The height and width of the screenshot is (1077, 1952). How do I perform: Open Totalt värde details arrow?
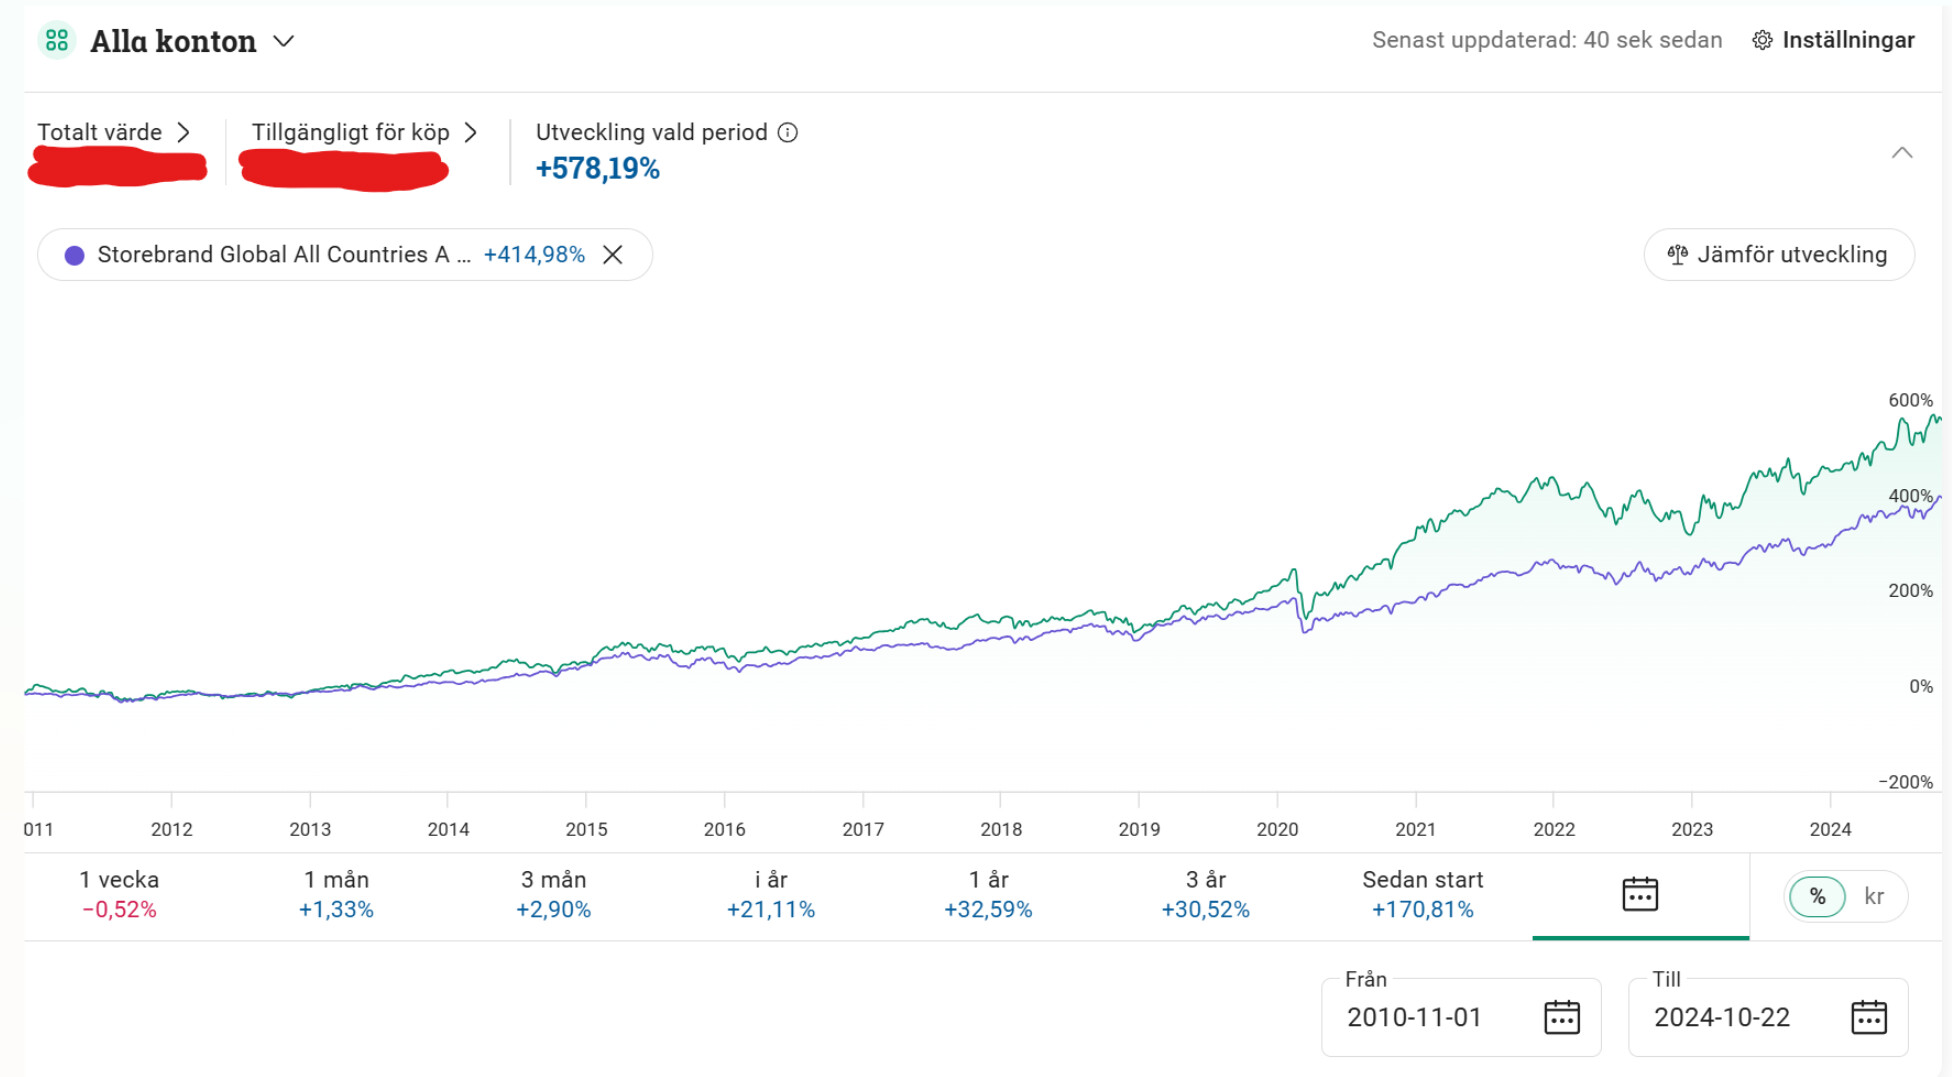coord(183,132)
